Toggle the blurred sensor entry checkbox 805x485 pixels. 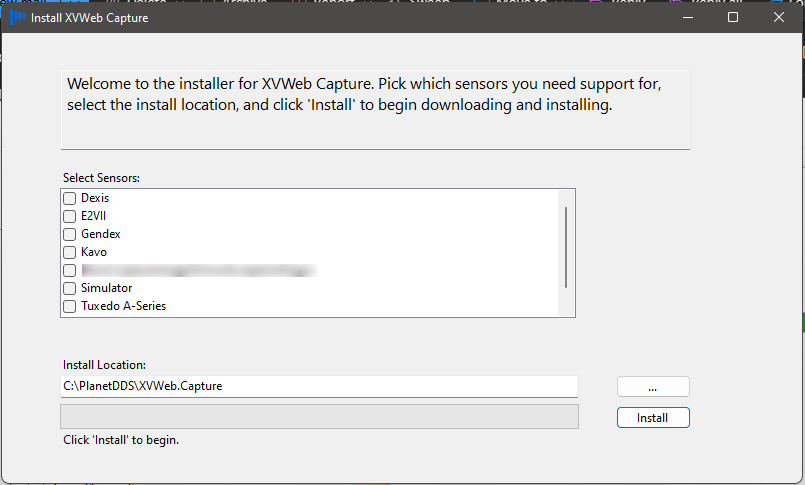click(70, 271)
